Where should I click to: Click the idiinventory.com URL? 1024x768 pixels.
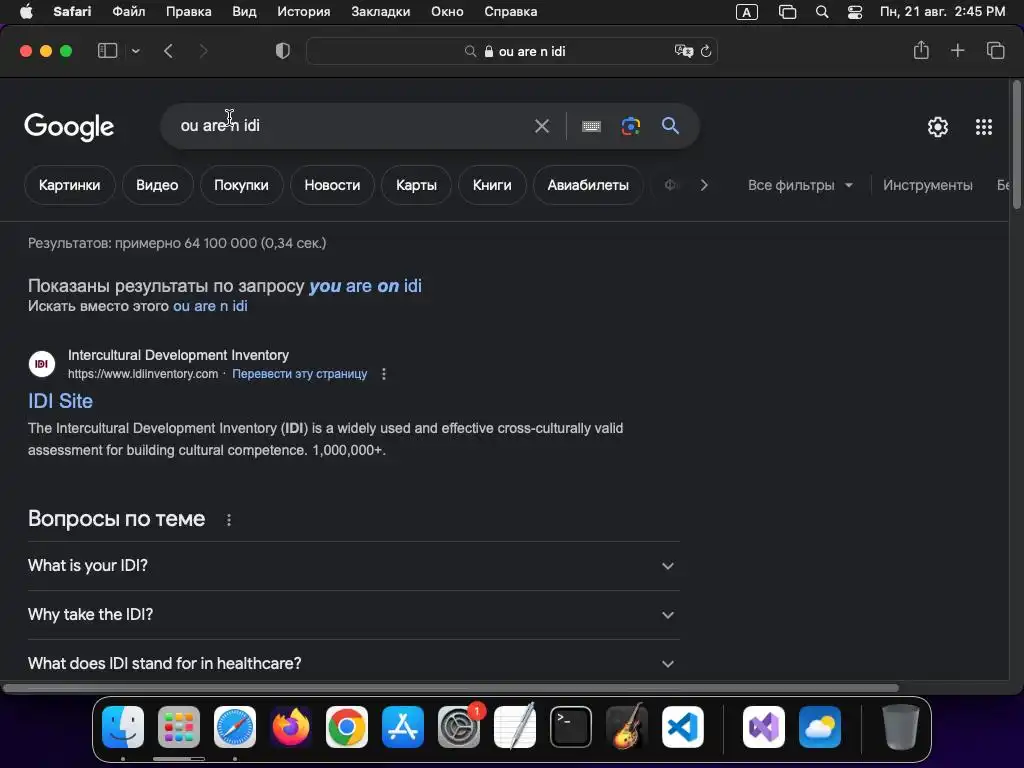[143, 374]
